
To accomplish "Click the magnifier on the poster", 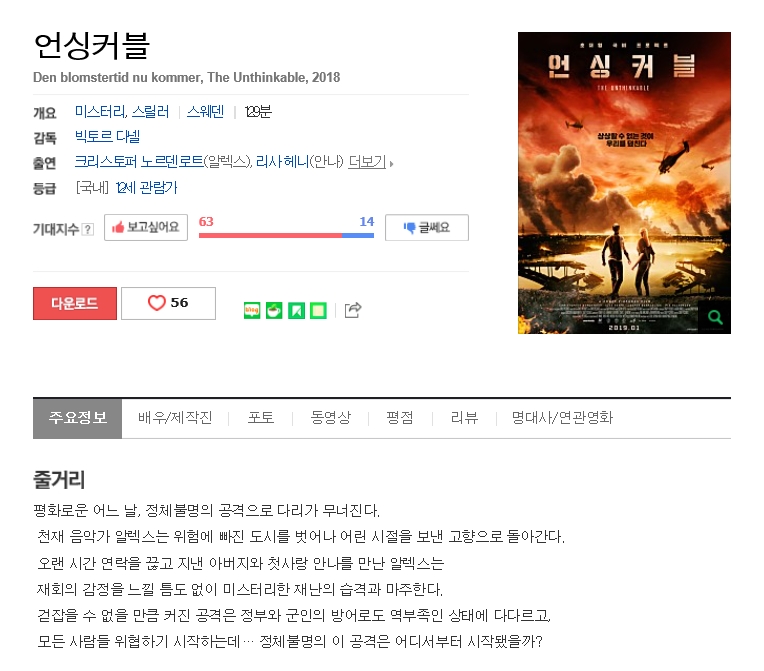I will click(x=715, y=318).
